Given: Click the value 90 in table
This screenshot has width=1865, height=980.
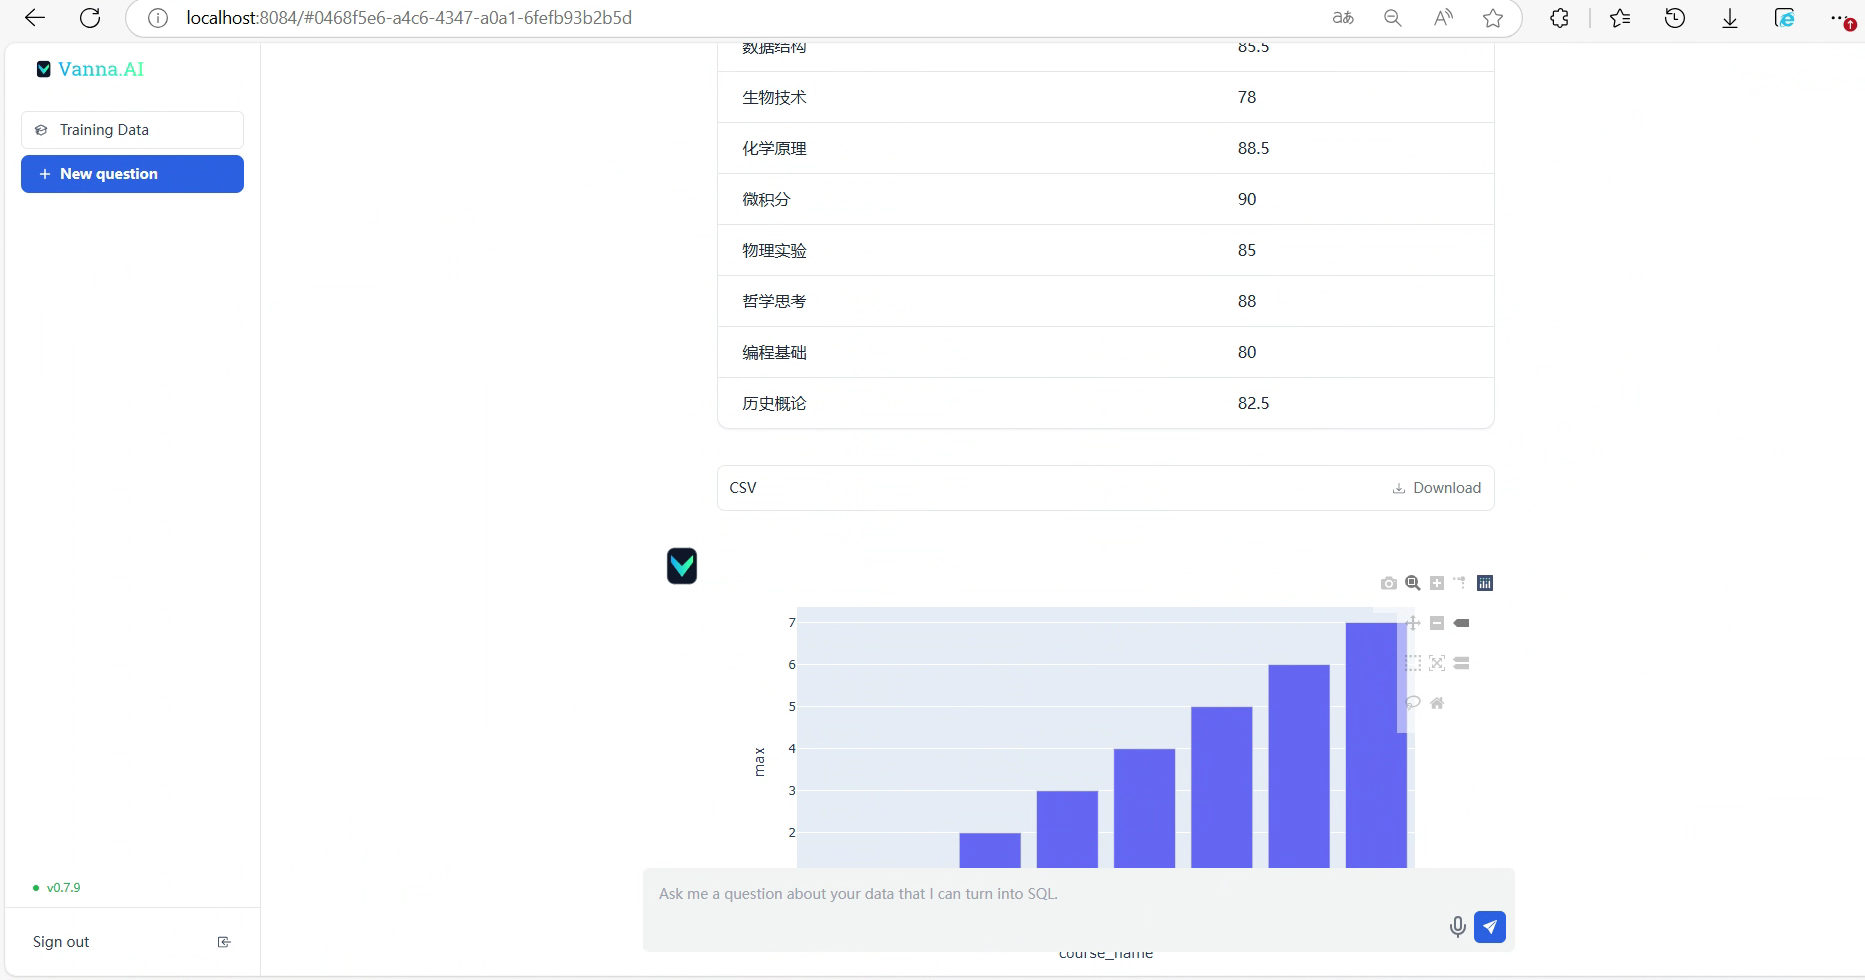Looking at the screenshot, I should pos(1247,199).
